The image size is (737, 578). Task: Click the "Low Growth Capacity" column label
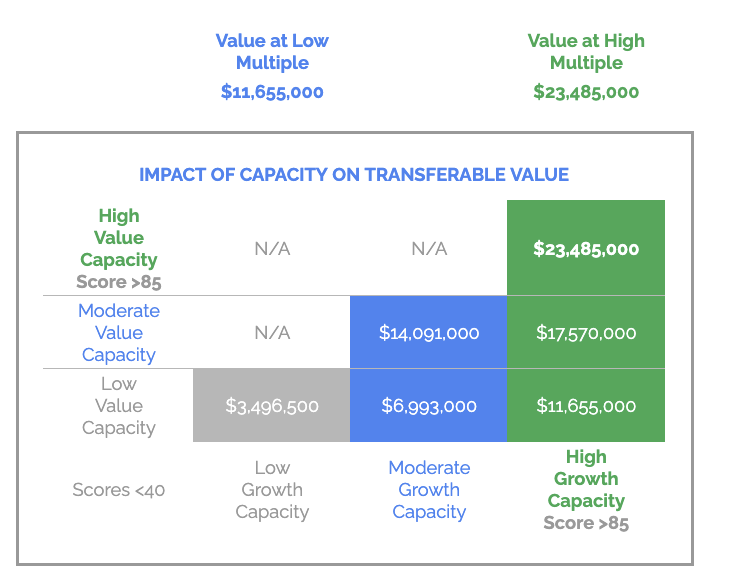[272, 490]
